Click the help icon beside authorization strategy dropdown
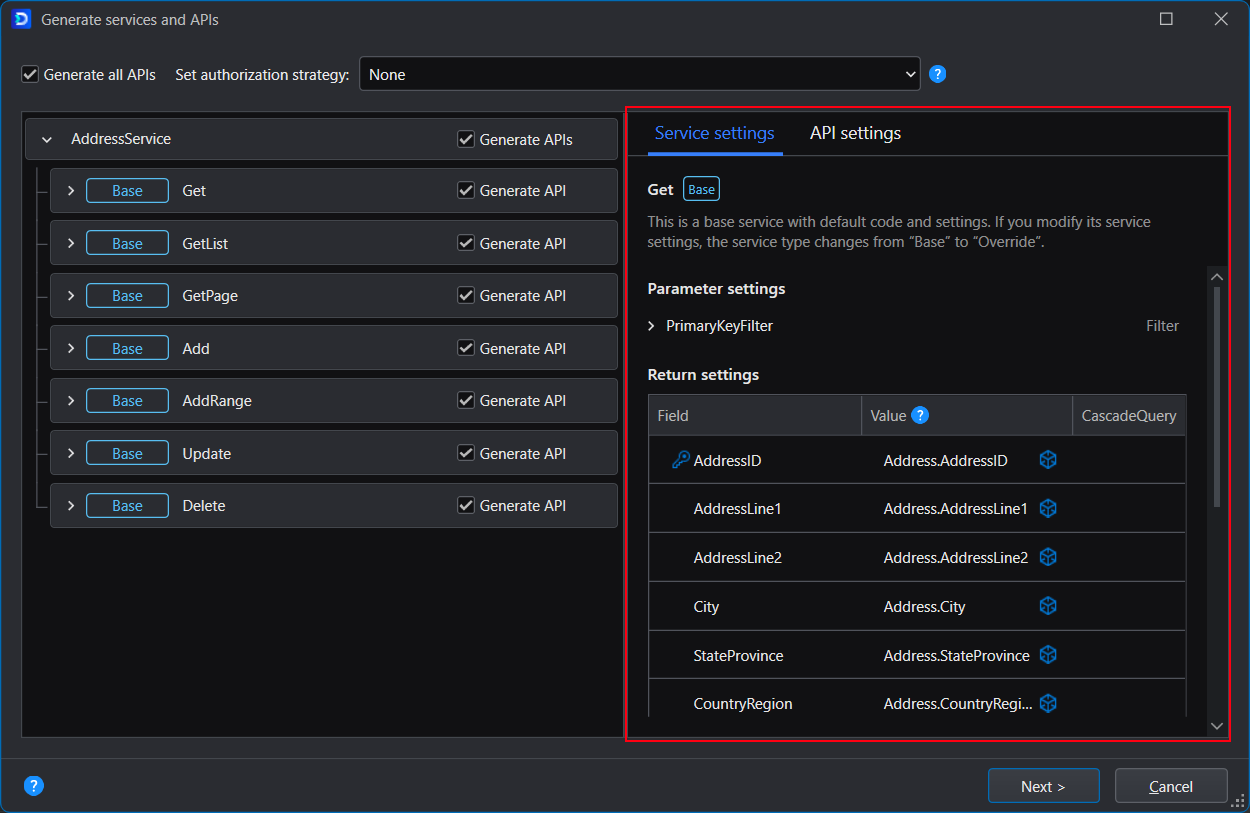Image resolution: width=1250 pixels, height=813 pixels. pos(937,74)
